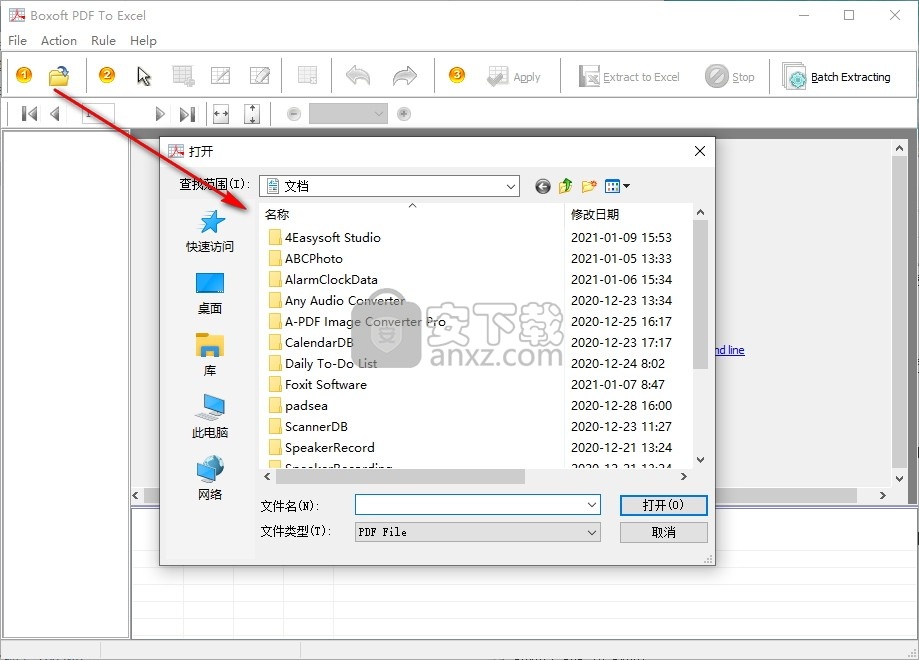Click the Stop toolbar button
Viewport: 919px width, 660px height.
click(x=730, y=77)
